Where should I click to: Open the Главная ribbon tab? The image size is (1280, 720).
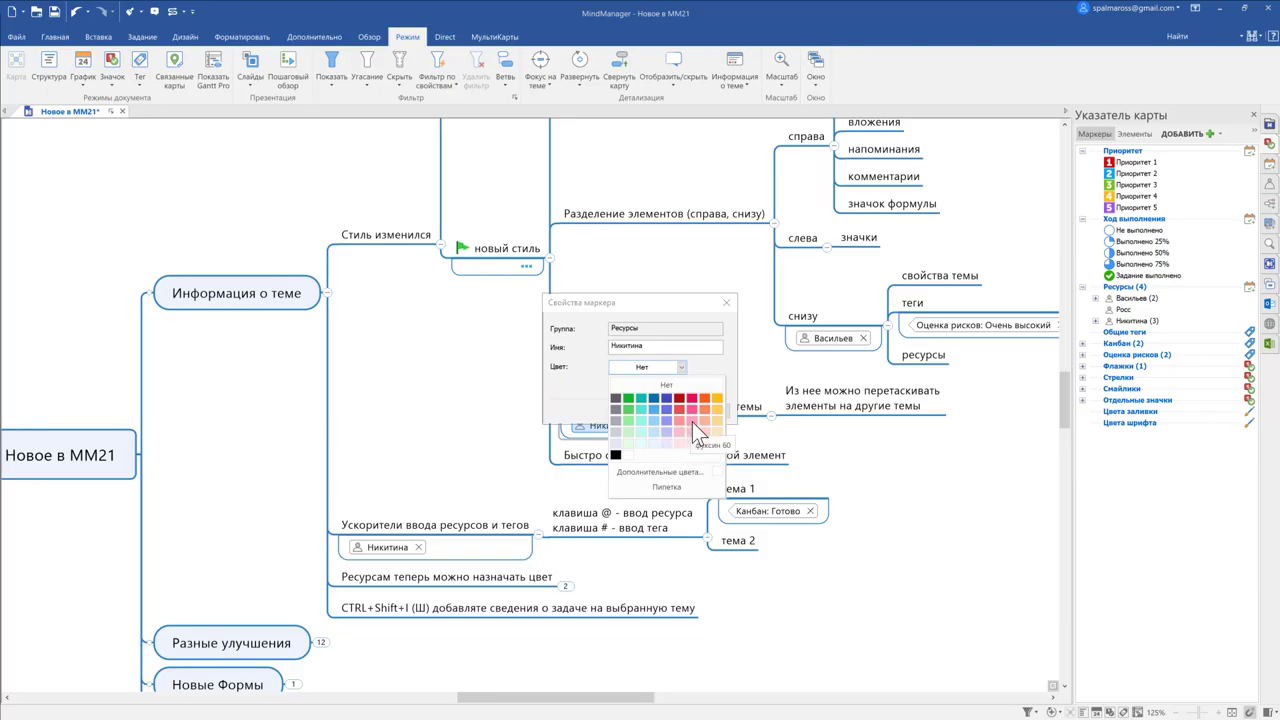click(x=55, y=37)
